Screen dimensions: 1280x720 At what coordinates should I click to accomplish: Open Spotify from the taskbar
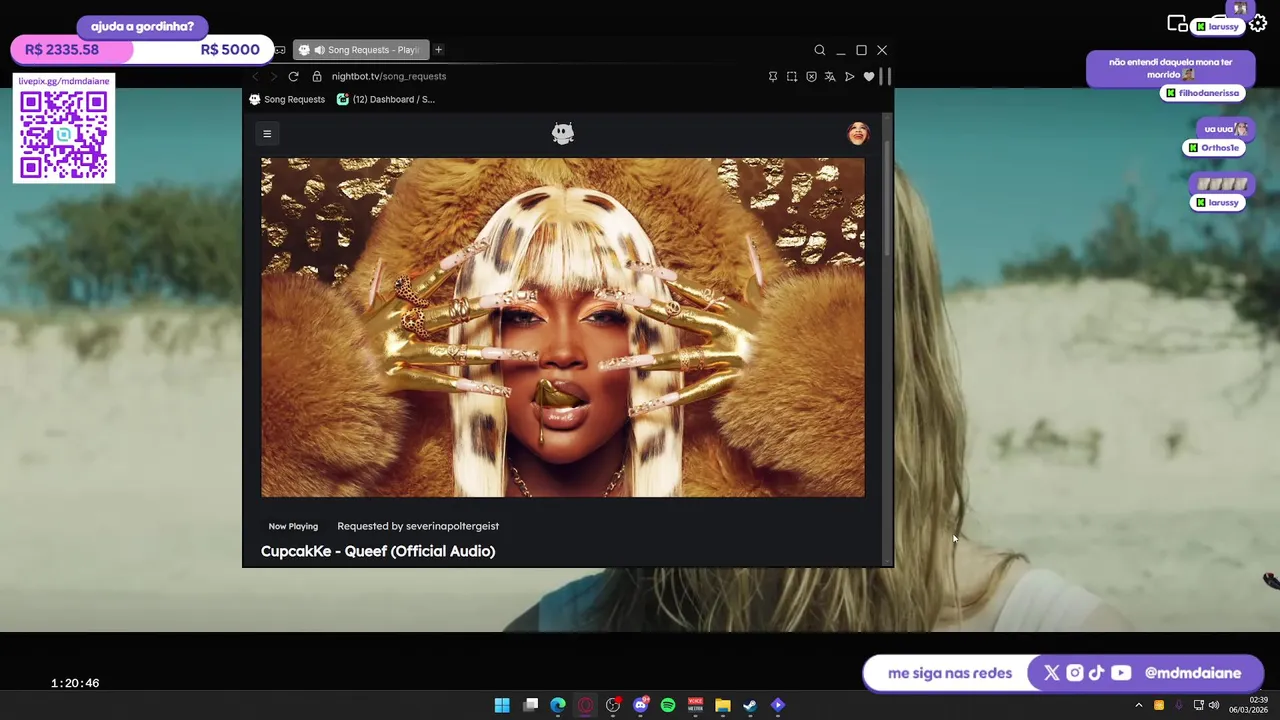pos(668,705)
